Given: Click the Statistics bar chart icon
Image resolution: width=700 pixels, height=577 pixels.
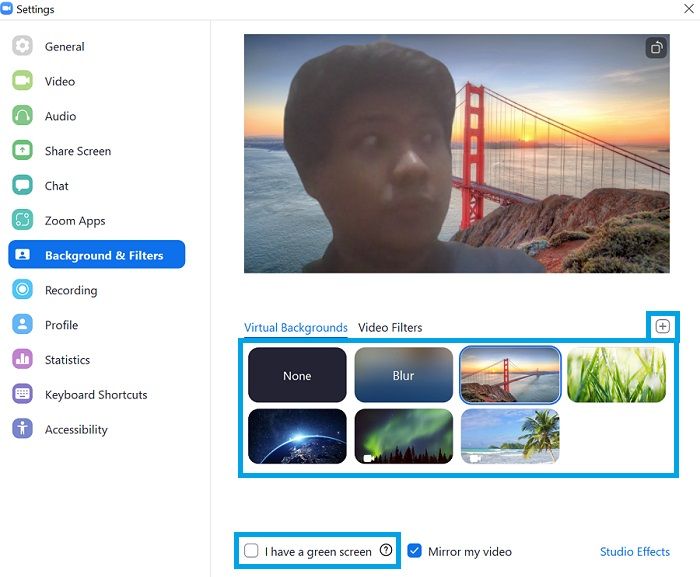Looking at the screenshot, I should point(22,359).
